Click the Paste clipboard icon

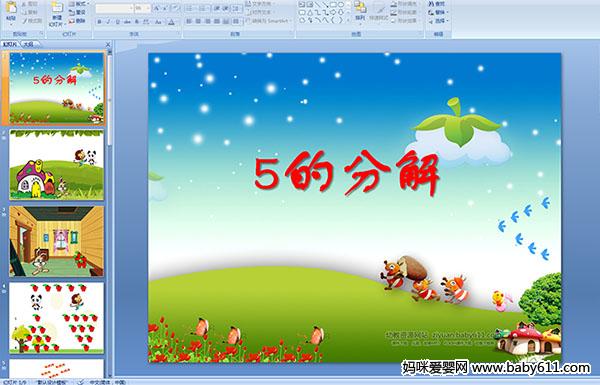[11, 8]
